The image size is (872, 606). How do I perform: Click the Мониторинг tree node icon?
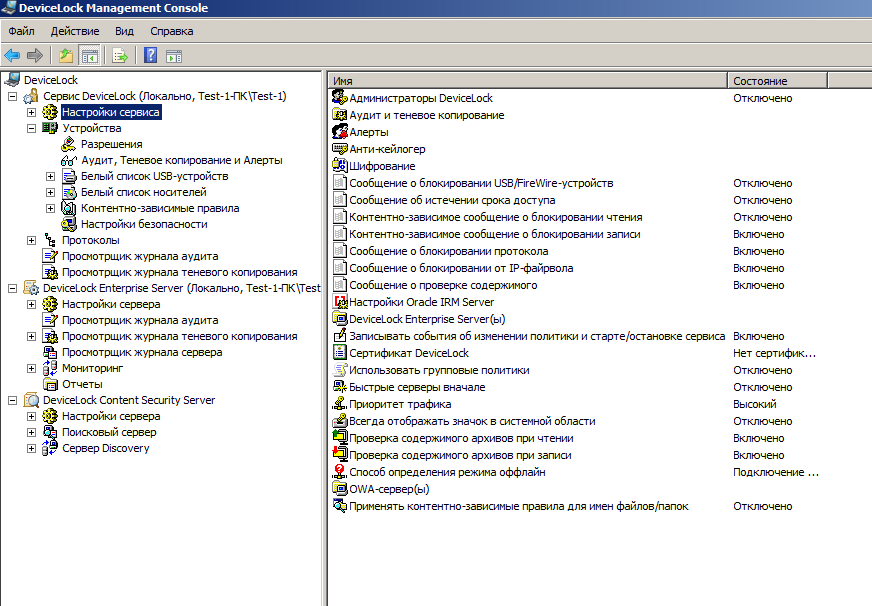coord(50,368)
